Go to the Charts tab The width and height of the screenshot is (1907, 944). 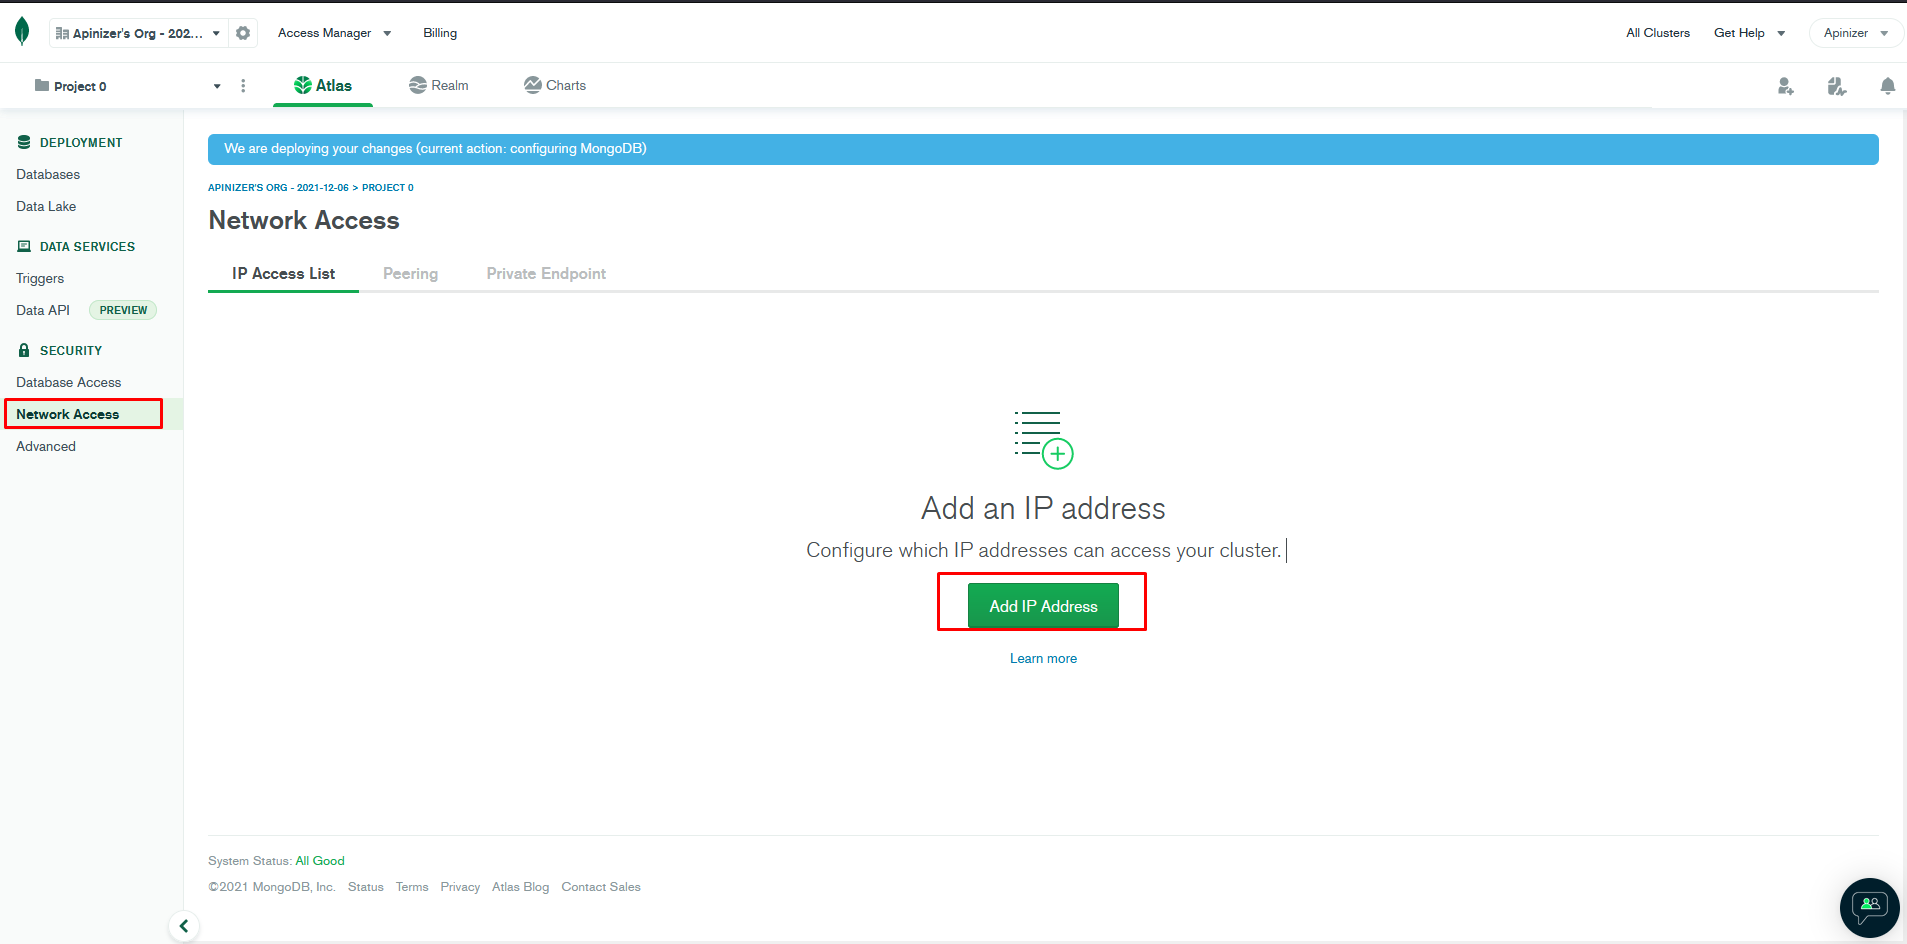tap(555, 86)
